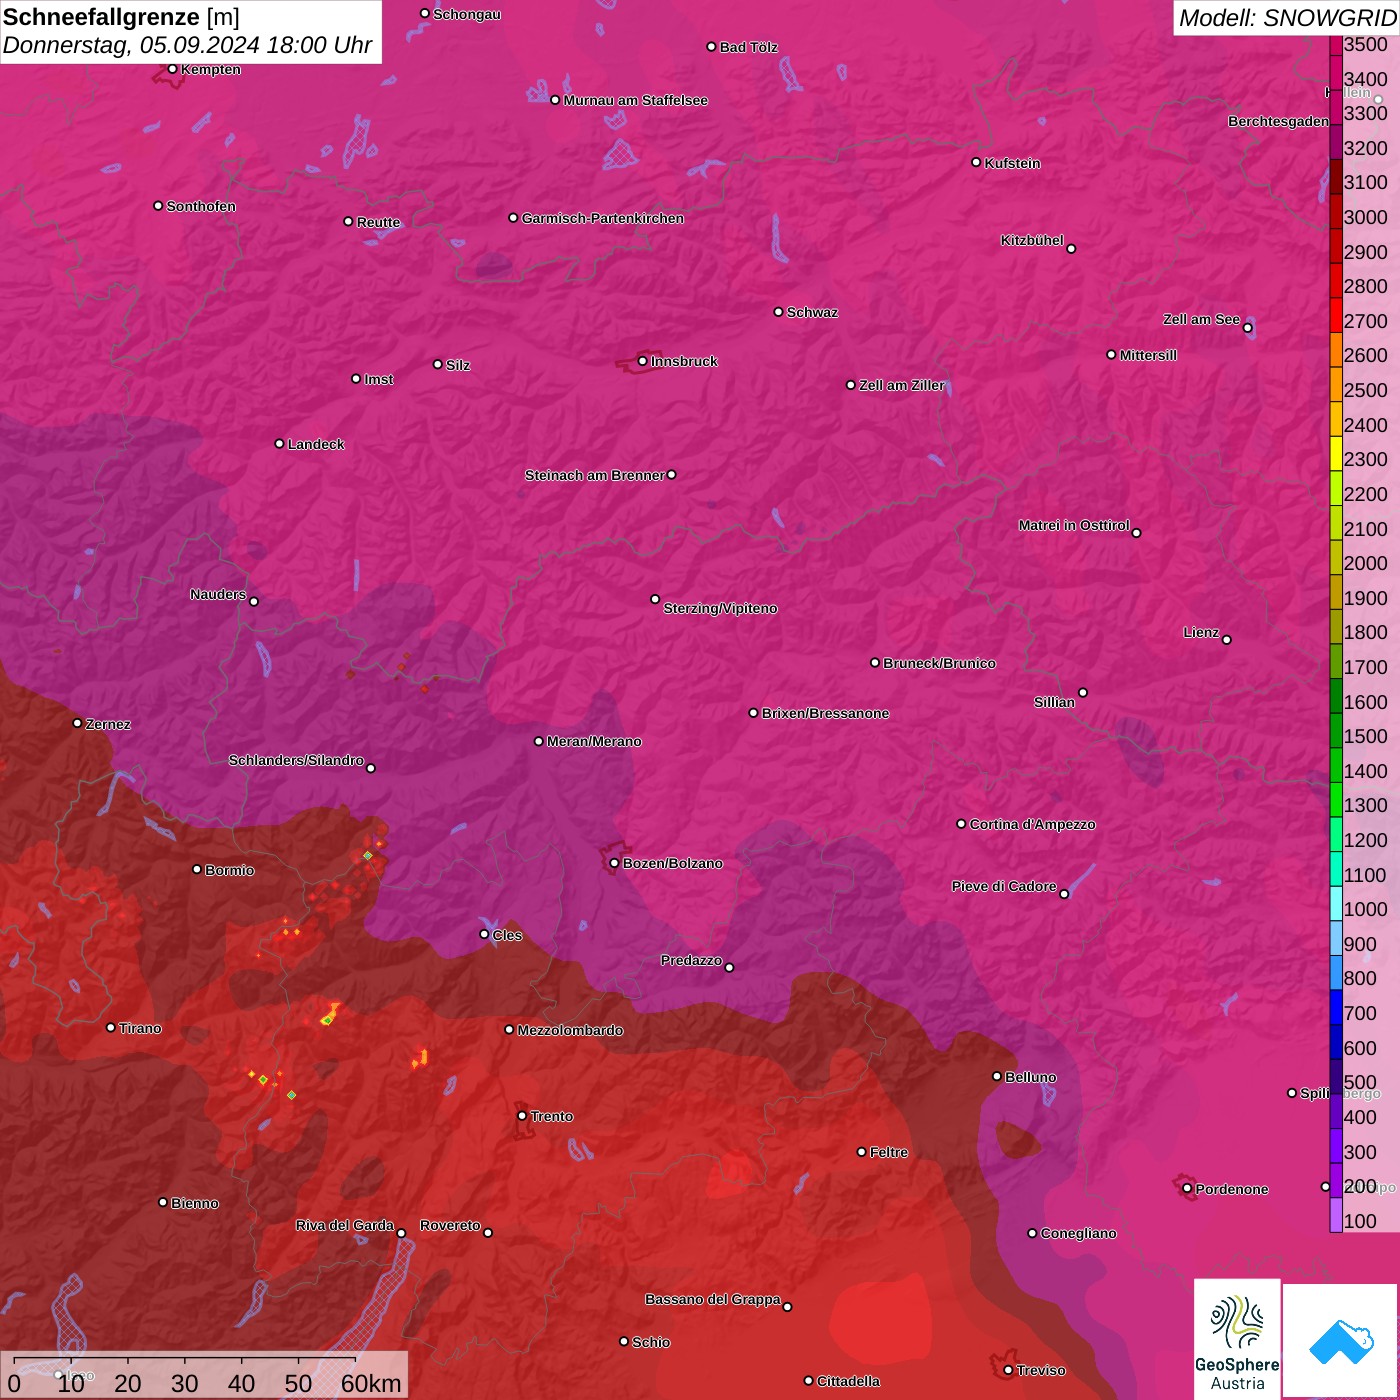Click the Nauders marker dot
This screenshot has width=1400, height=1400.
tap(254, 601)
